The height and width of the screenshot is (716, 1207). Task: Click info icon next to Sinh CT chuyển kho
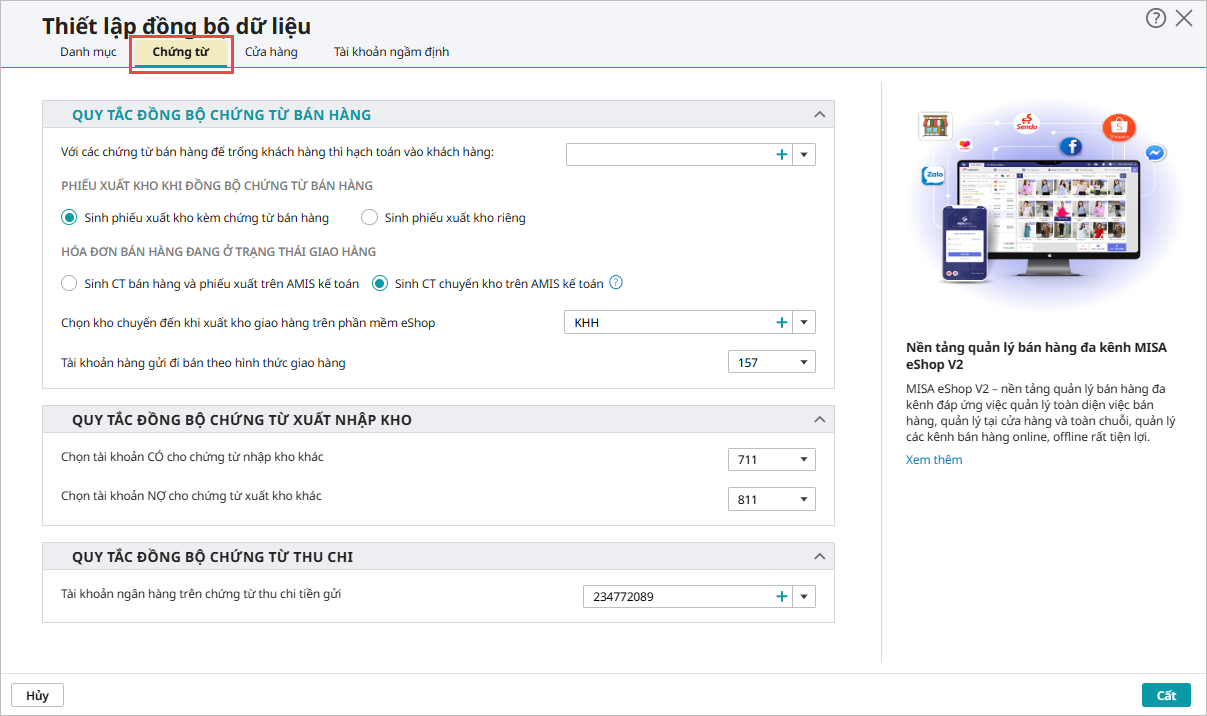click(616, 283)
